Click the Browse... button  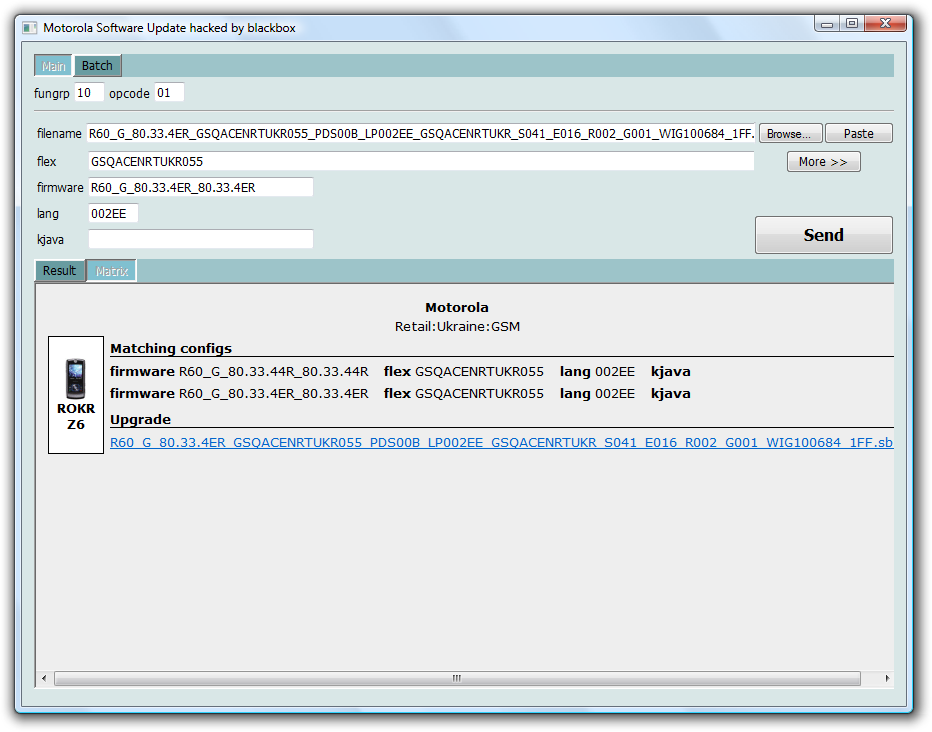coord(791,134)
